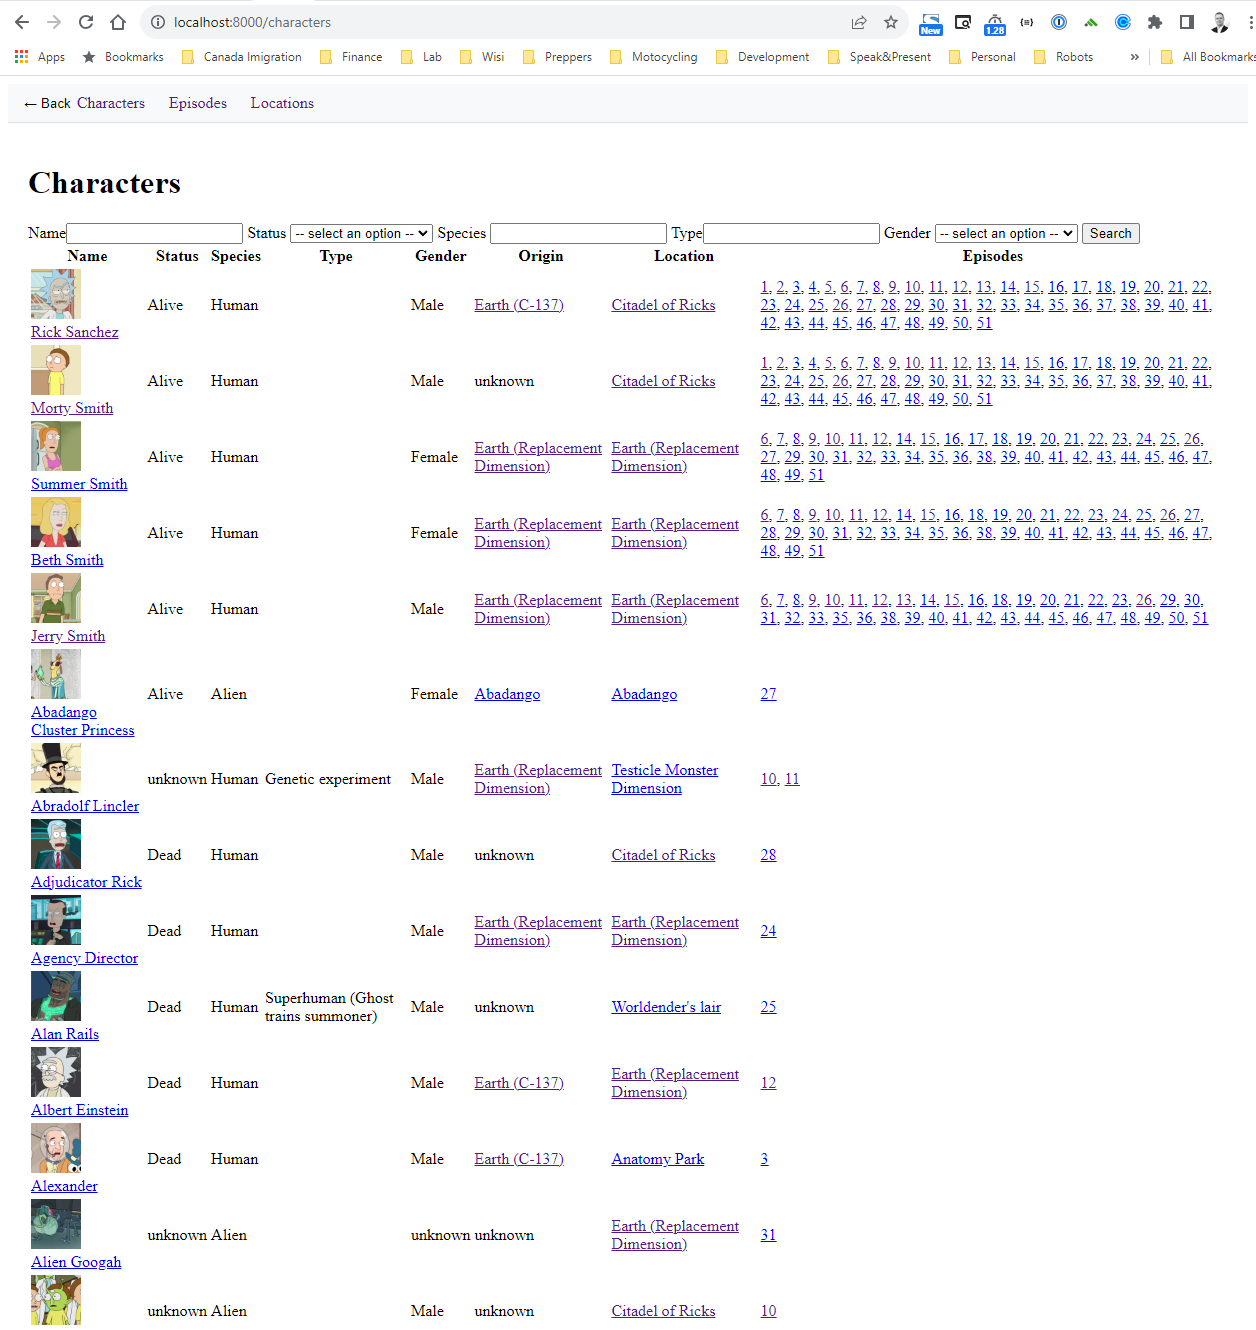Click the Rick Sanchez avatar thumbnail
This screenshot has width=1256, height=1330.
[x=56, y=294]
